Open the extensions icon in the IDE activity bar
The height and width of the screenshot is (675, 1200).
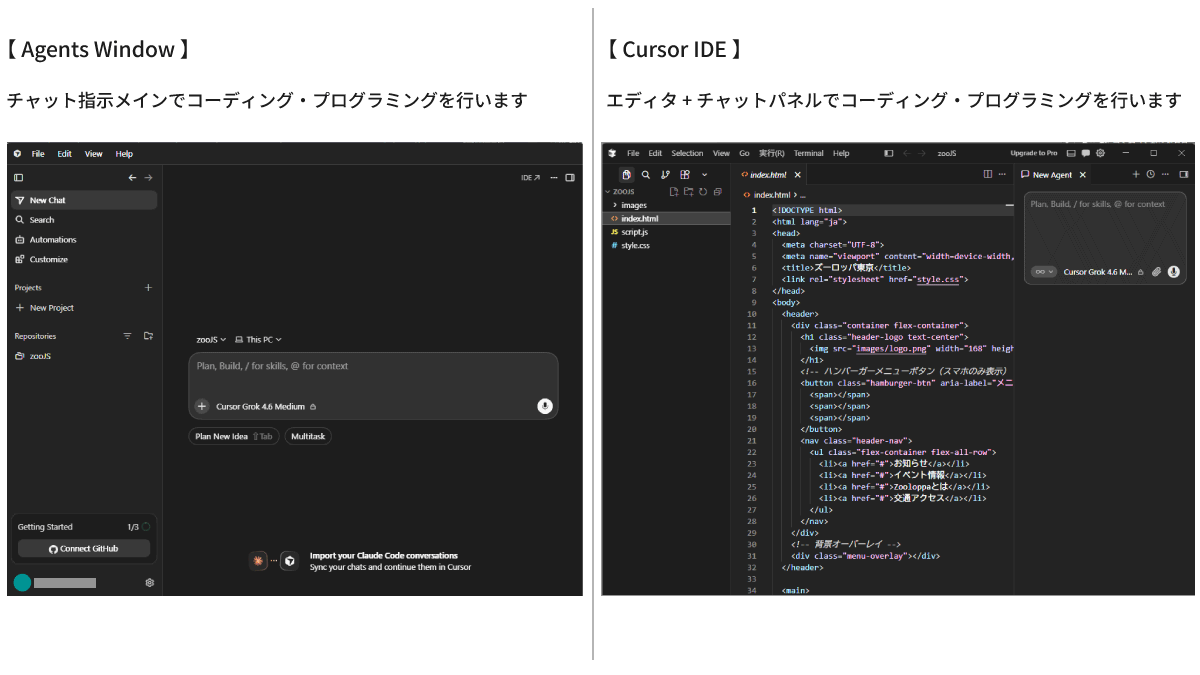point(685,174)
